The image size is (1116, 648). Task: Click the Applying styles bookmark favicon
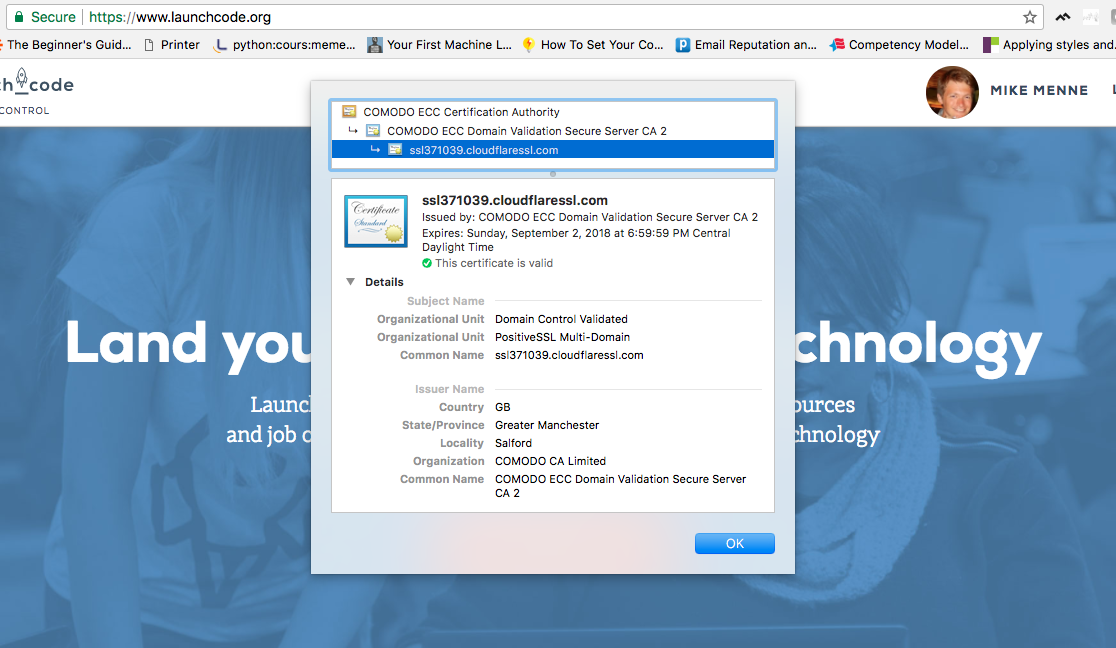[991, 45]
